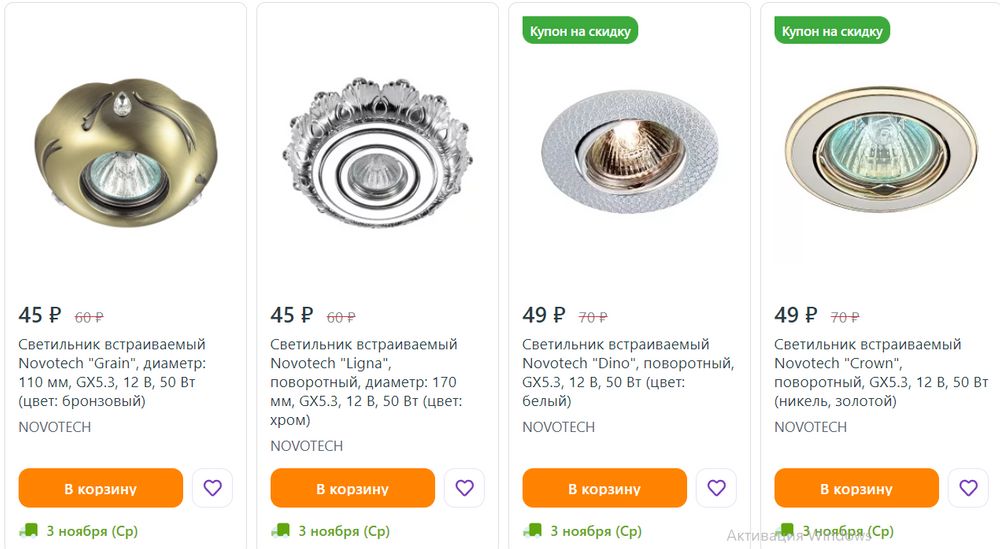Screen dimensions: 1000x549
Task: Favorite the Novotech Ligna lamp
Action: tap(464, 488)
